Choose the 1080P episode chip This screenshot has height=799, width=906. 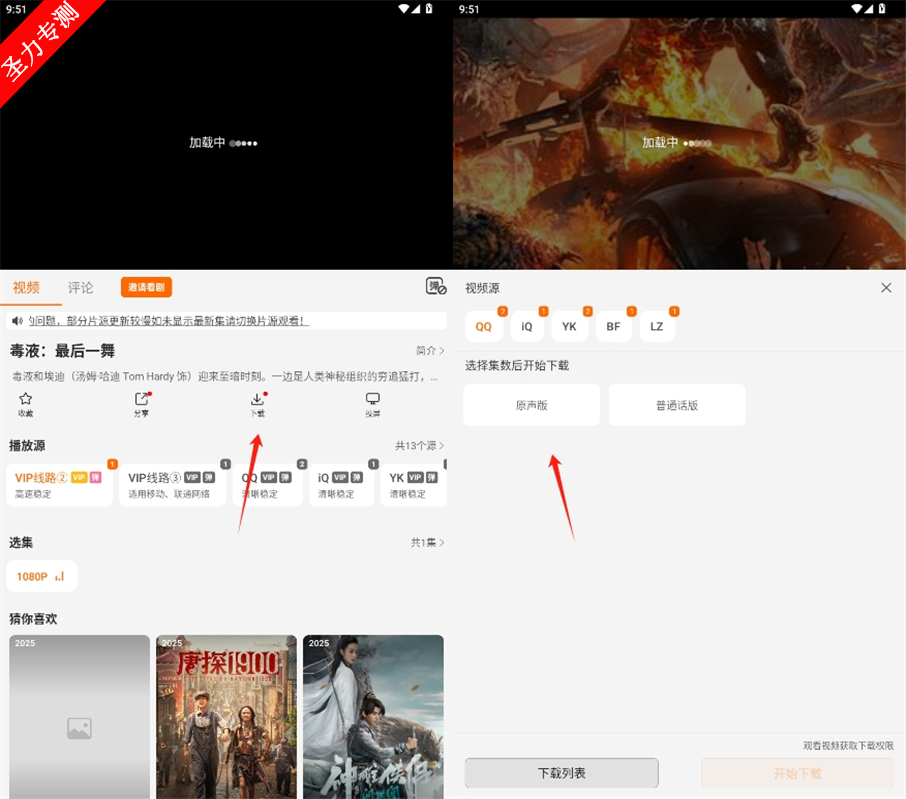(x=42, y=576)
